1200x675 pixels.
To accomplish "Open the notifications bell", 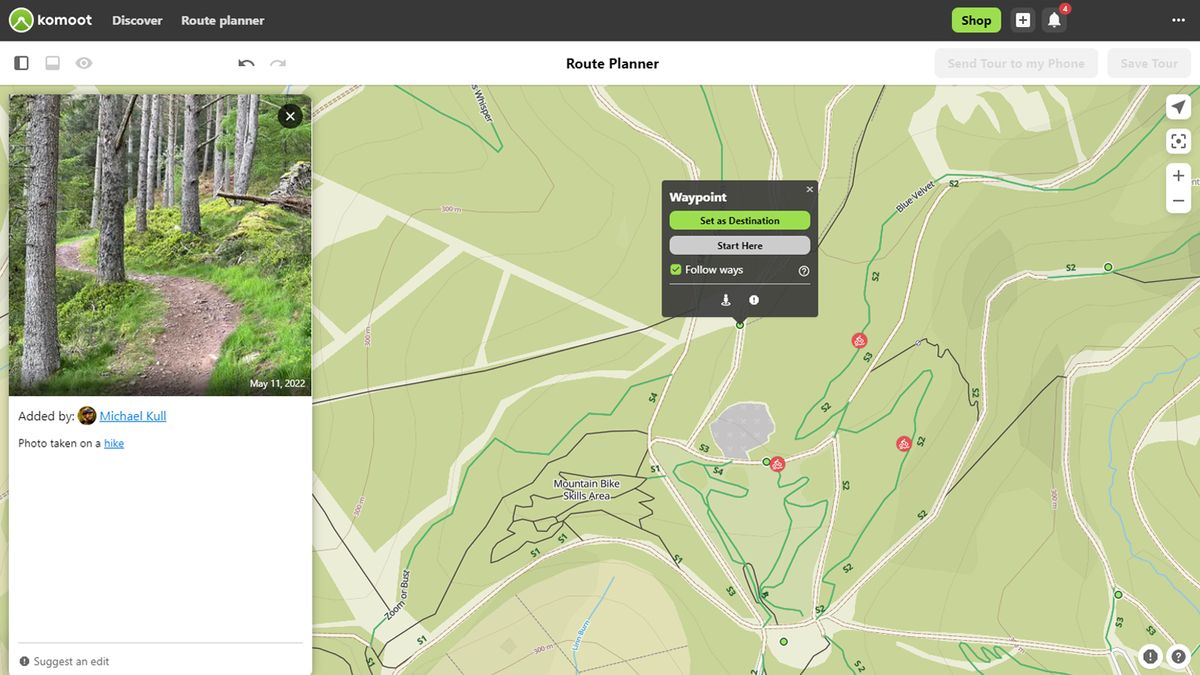I will click(1053, 19).
